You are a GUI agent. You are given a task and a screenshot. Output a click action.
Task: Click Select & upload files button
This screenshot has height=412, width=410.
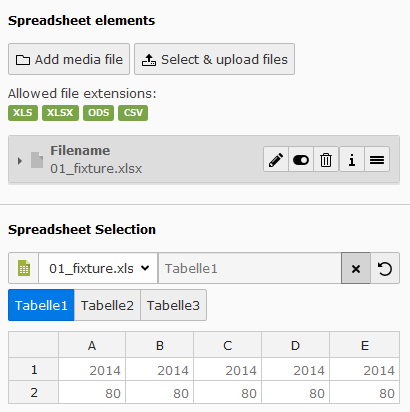(214, 59)
